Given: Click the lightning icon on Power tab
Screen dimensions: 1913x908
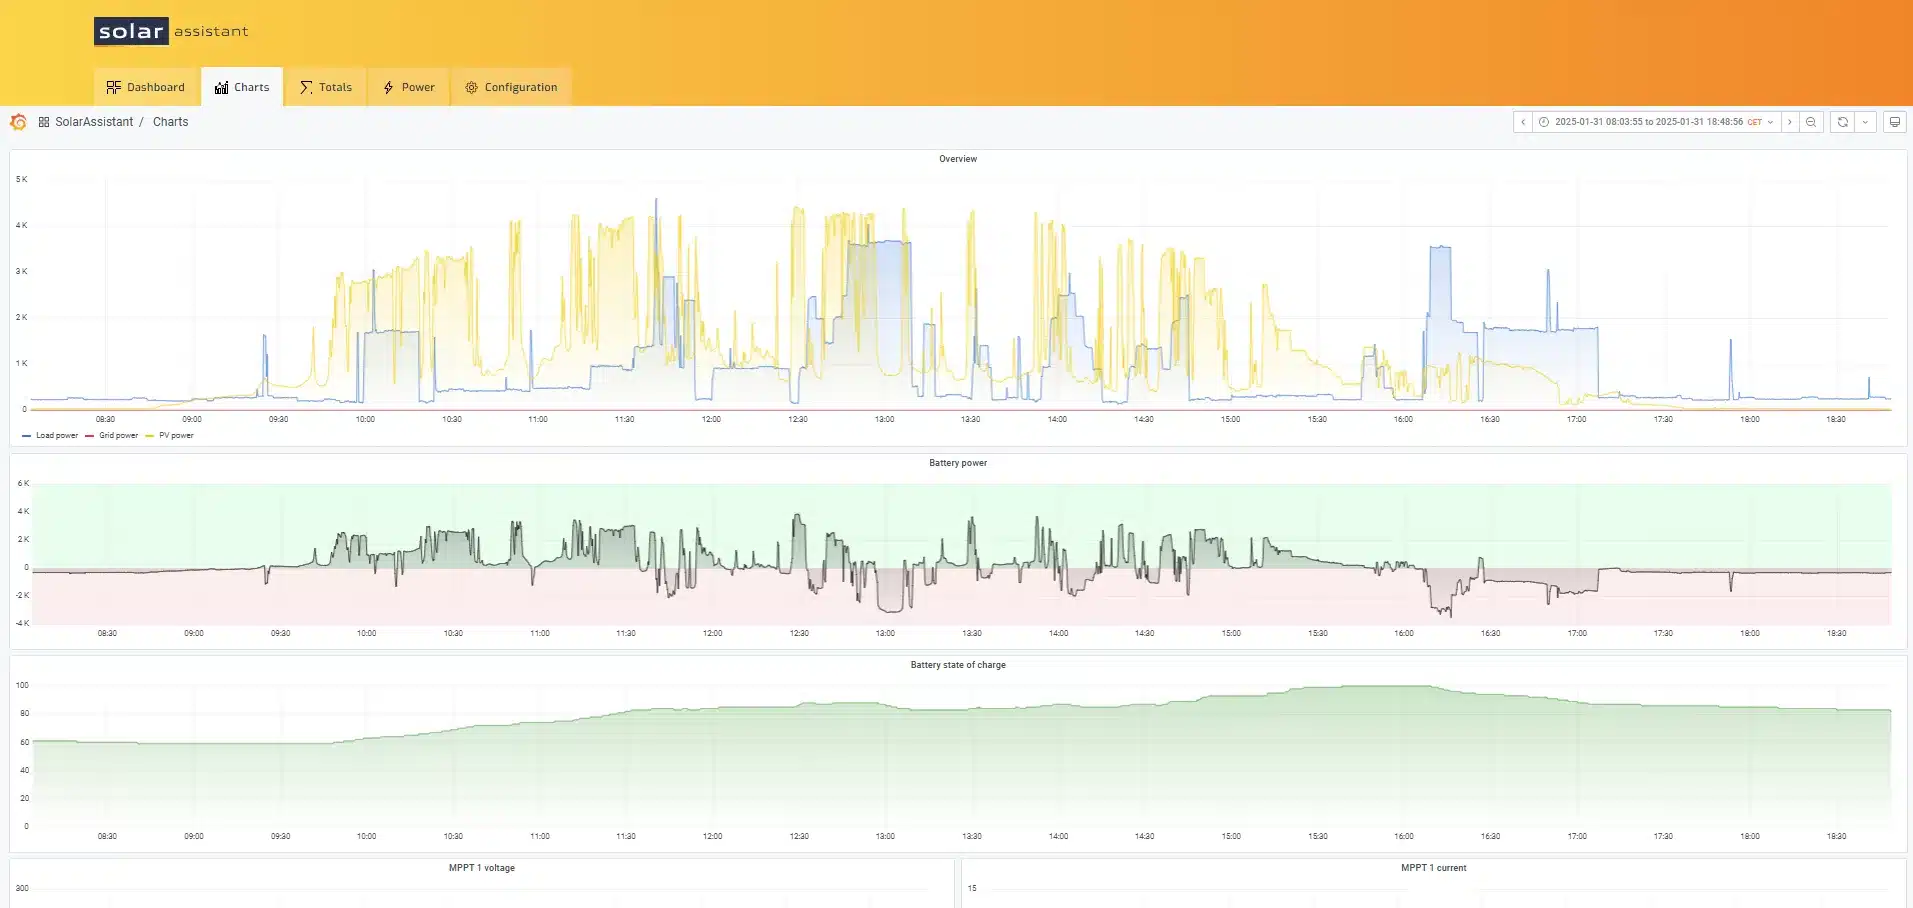Looking at the screenshot, I should 389,87.
